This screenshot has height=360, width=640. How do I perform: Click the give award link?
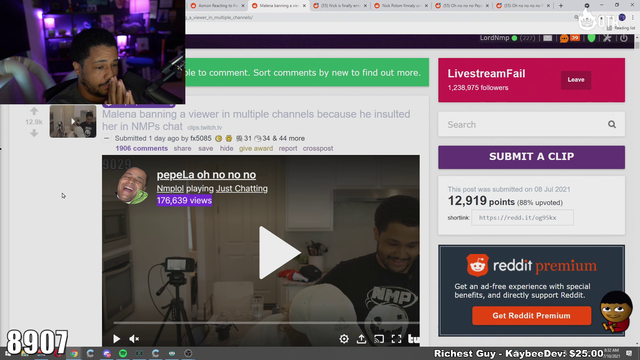pos(256,148)
